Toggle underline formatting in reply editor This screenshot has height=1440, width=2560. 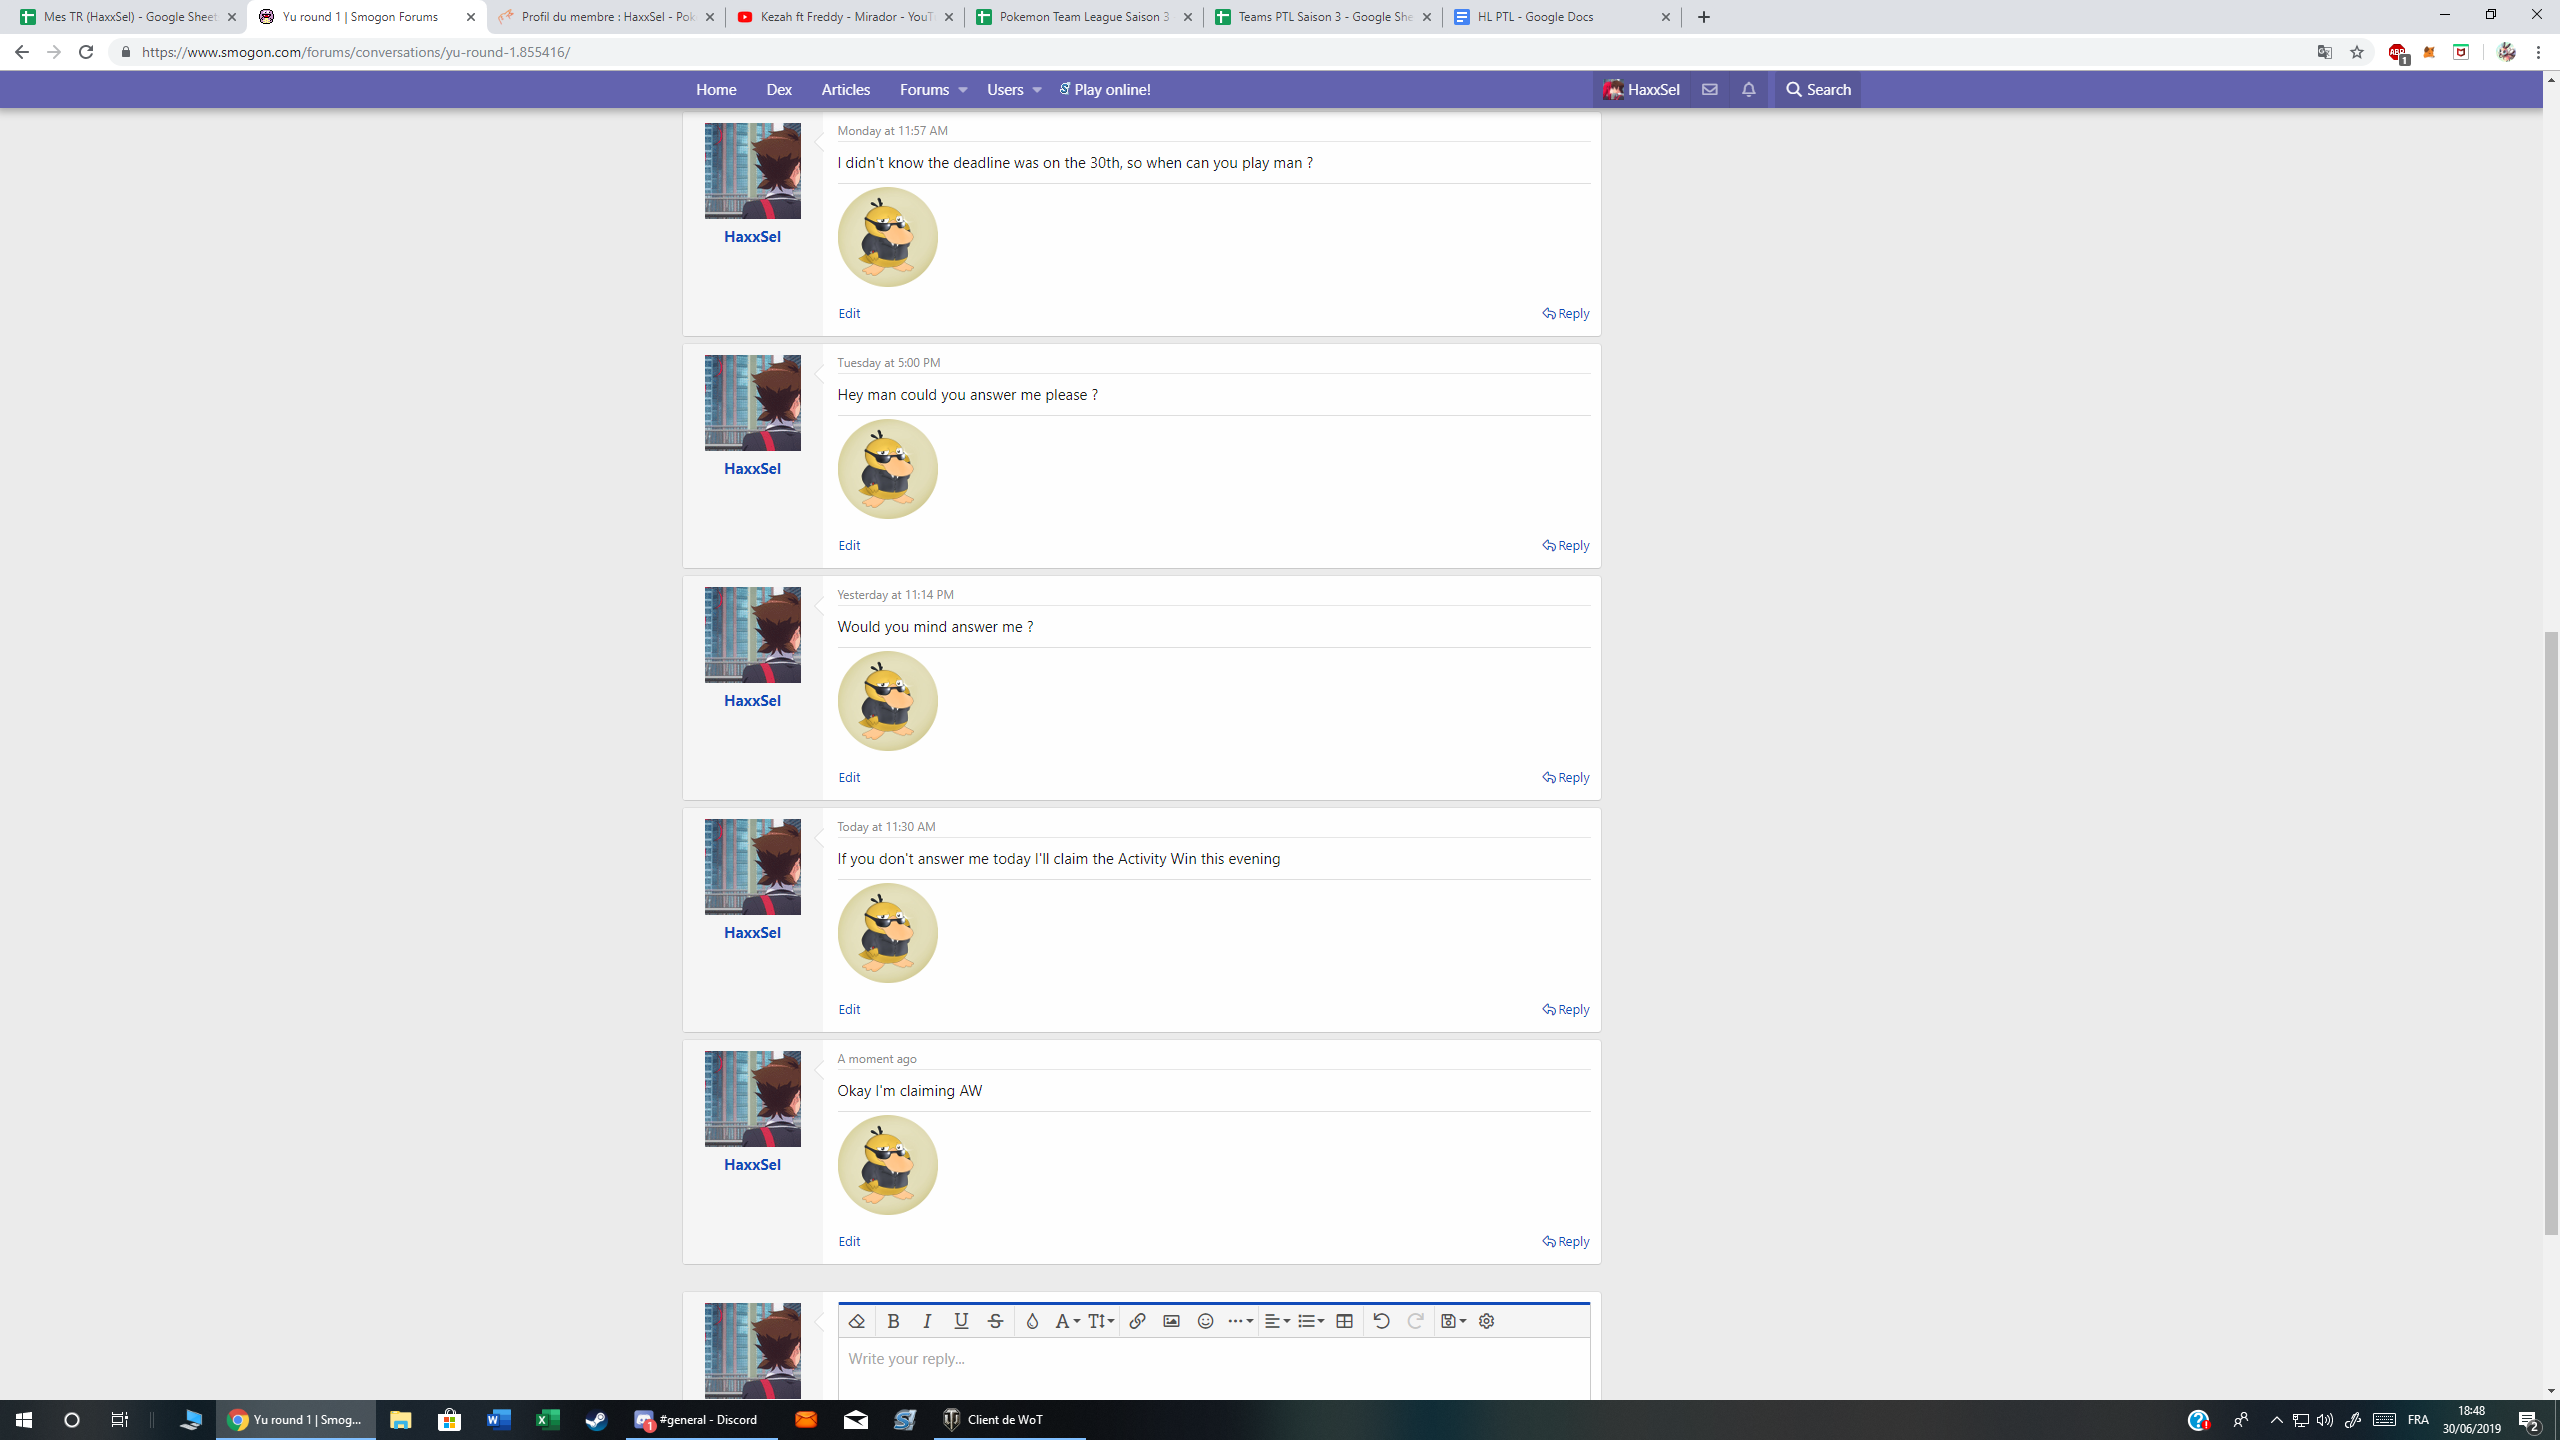pos(961,1321)
